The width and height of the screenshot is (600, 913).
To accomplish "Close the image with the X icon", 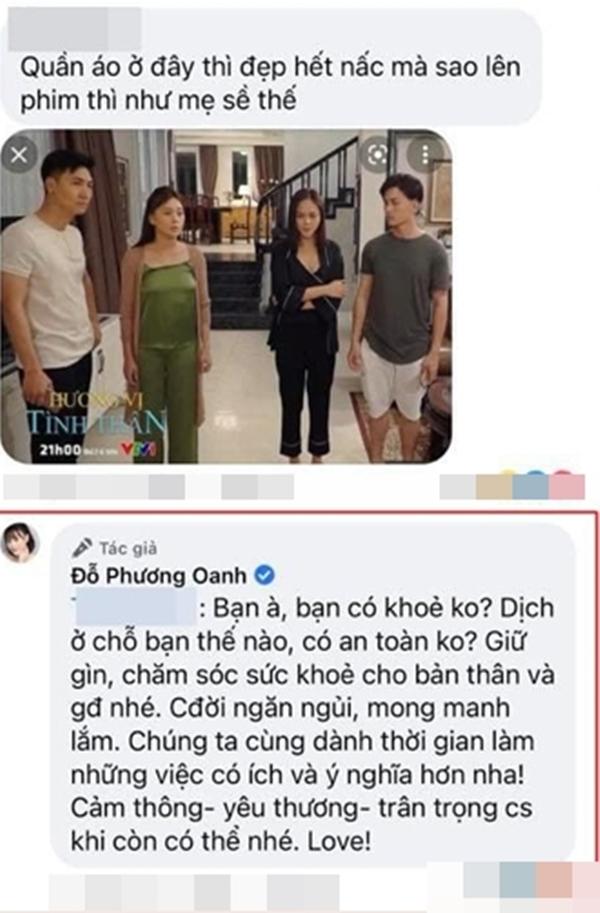I will 19,155.
